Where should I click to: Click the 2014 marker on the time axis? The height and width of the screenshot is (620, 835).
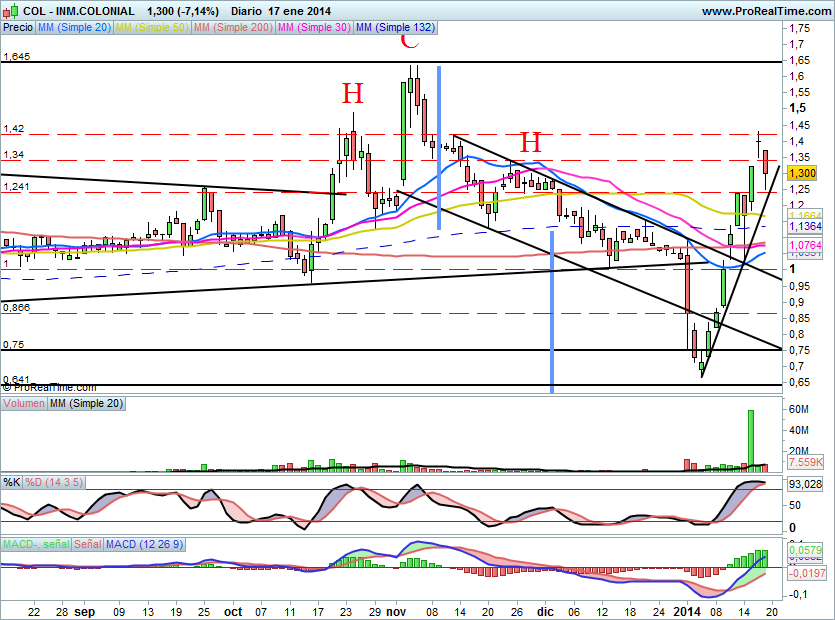pos(687,609)
